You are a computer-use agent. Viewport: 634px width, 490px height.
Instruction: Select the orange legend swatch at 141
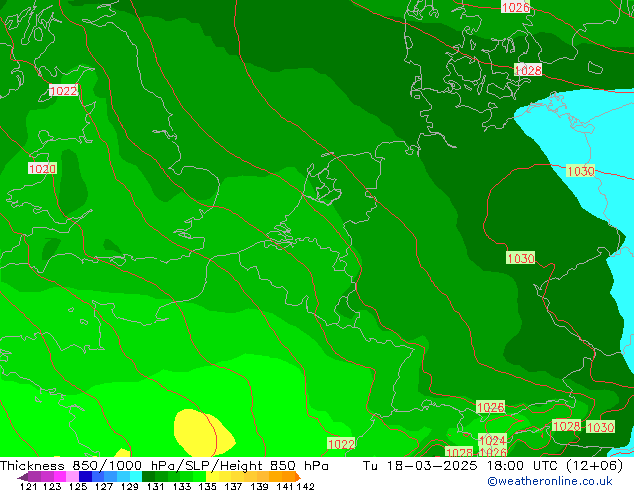(288, 476)
